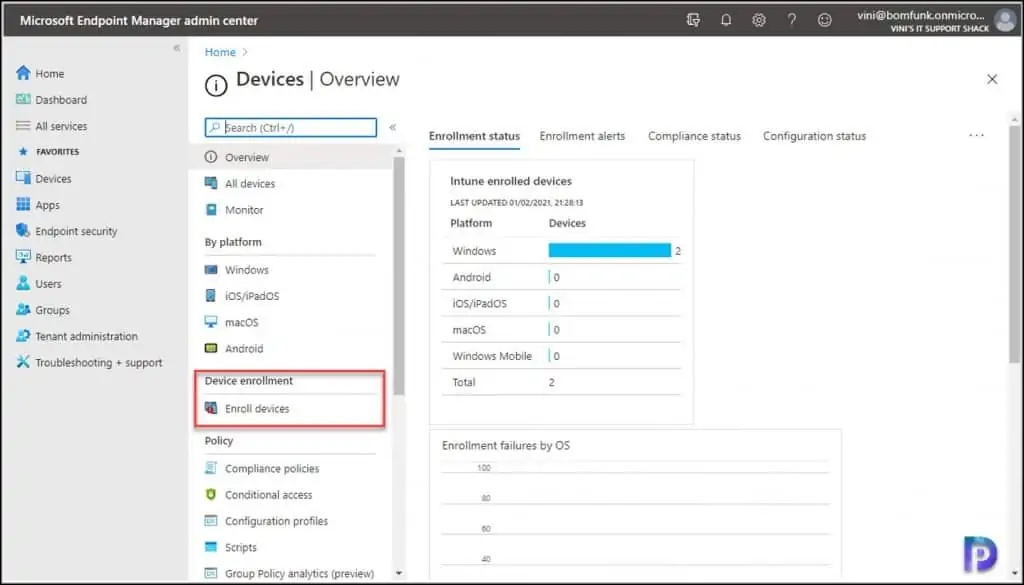Image resolution: width=1024 pixels, height=585 pixels.
Task: Open the notifications bell icon
Action: click(x=726, y=20)
